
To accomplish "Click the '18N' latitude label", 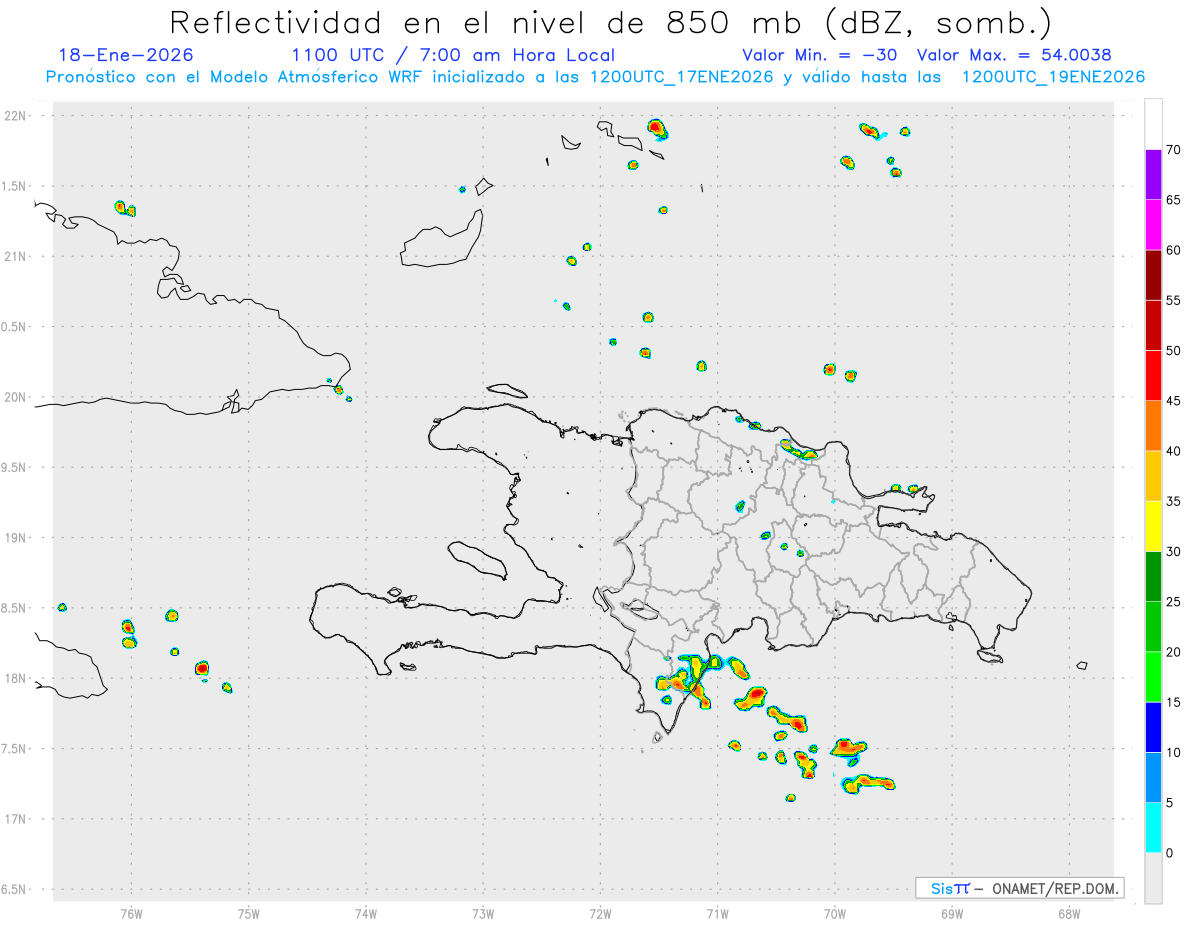I will pyautogui.click(x=17, y=679).
